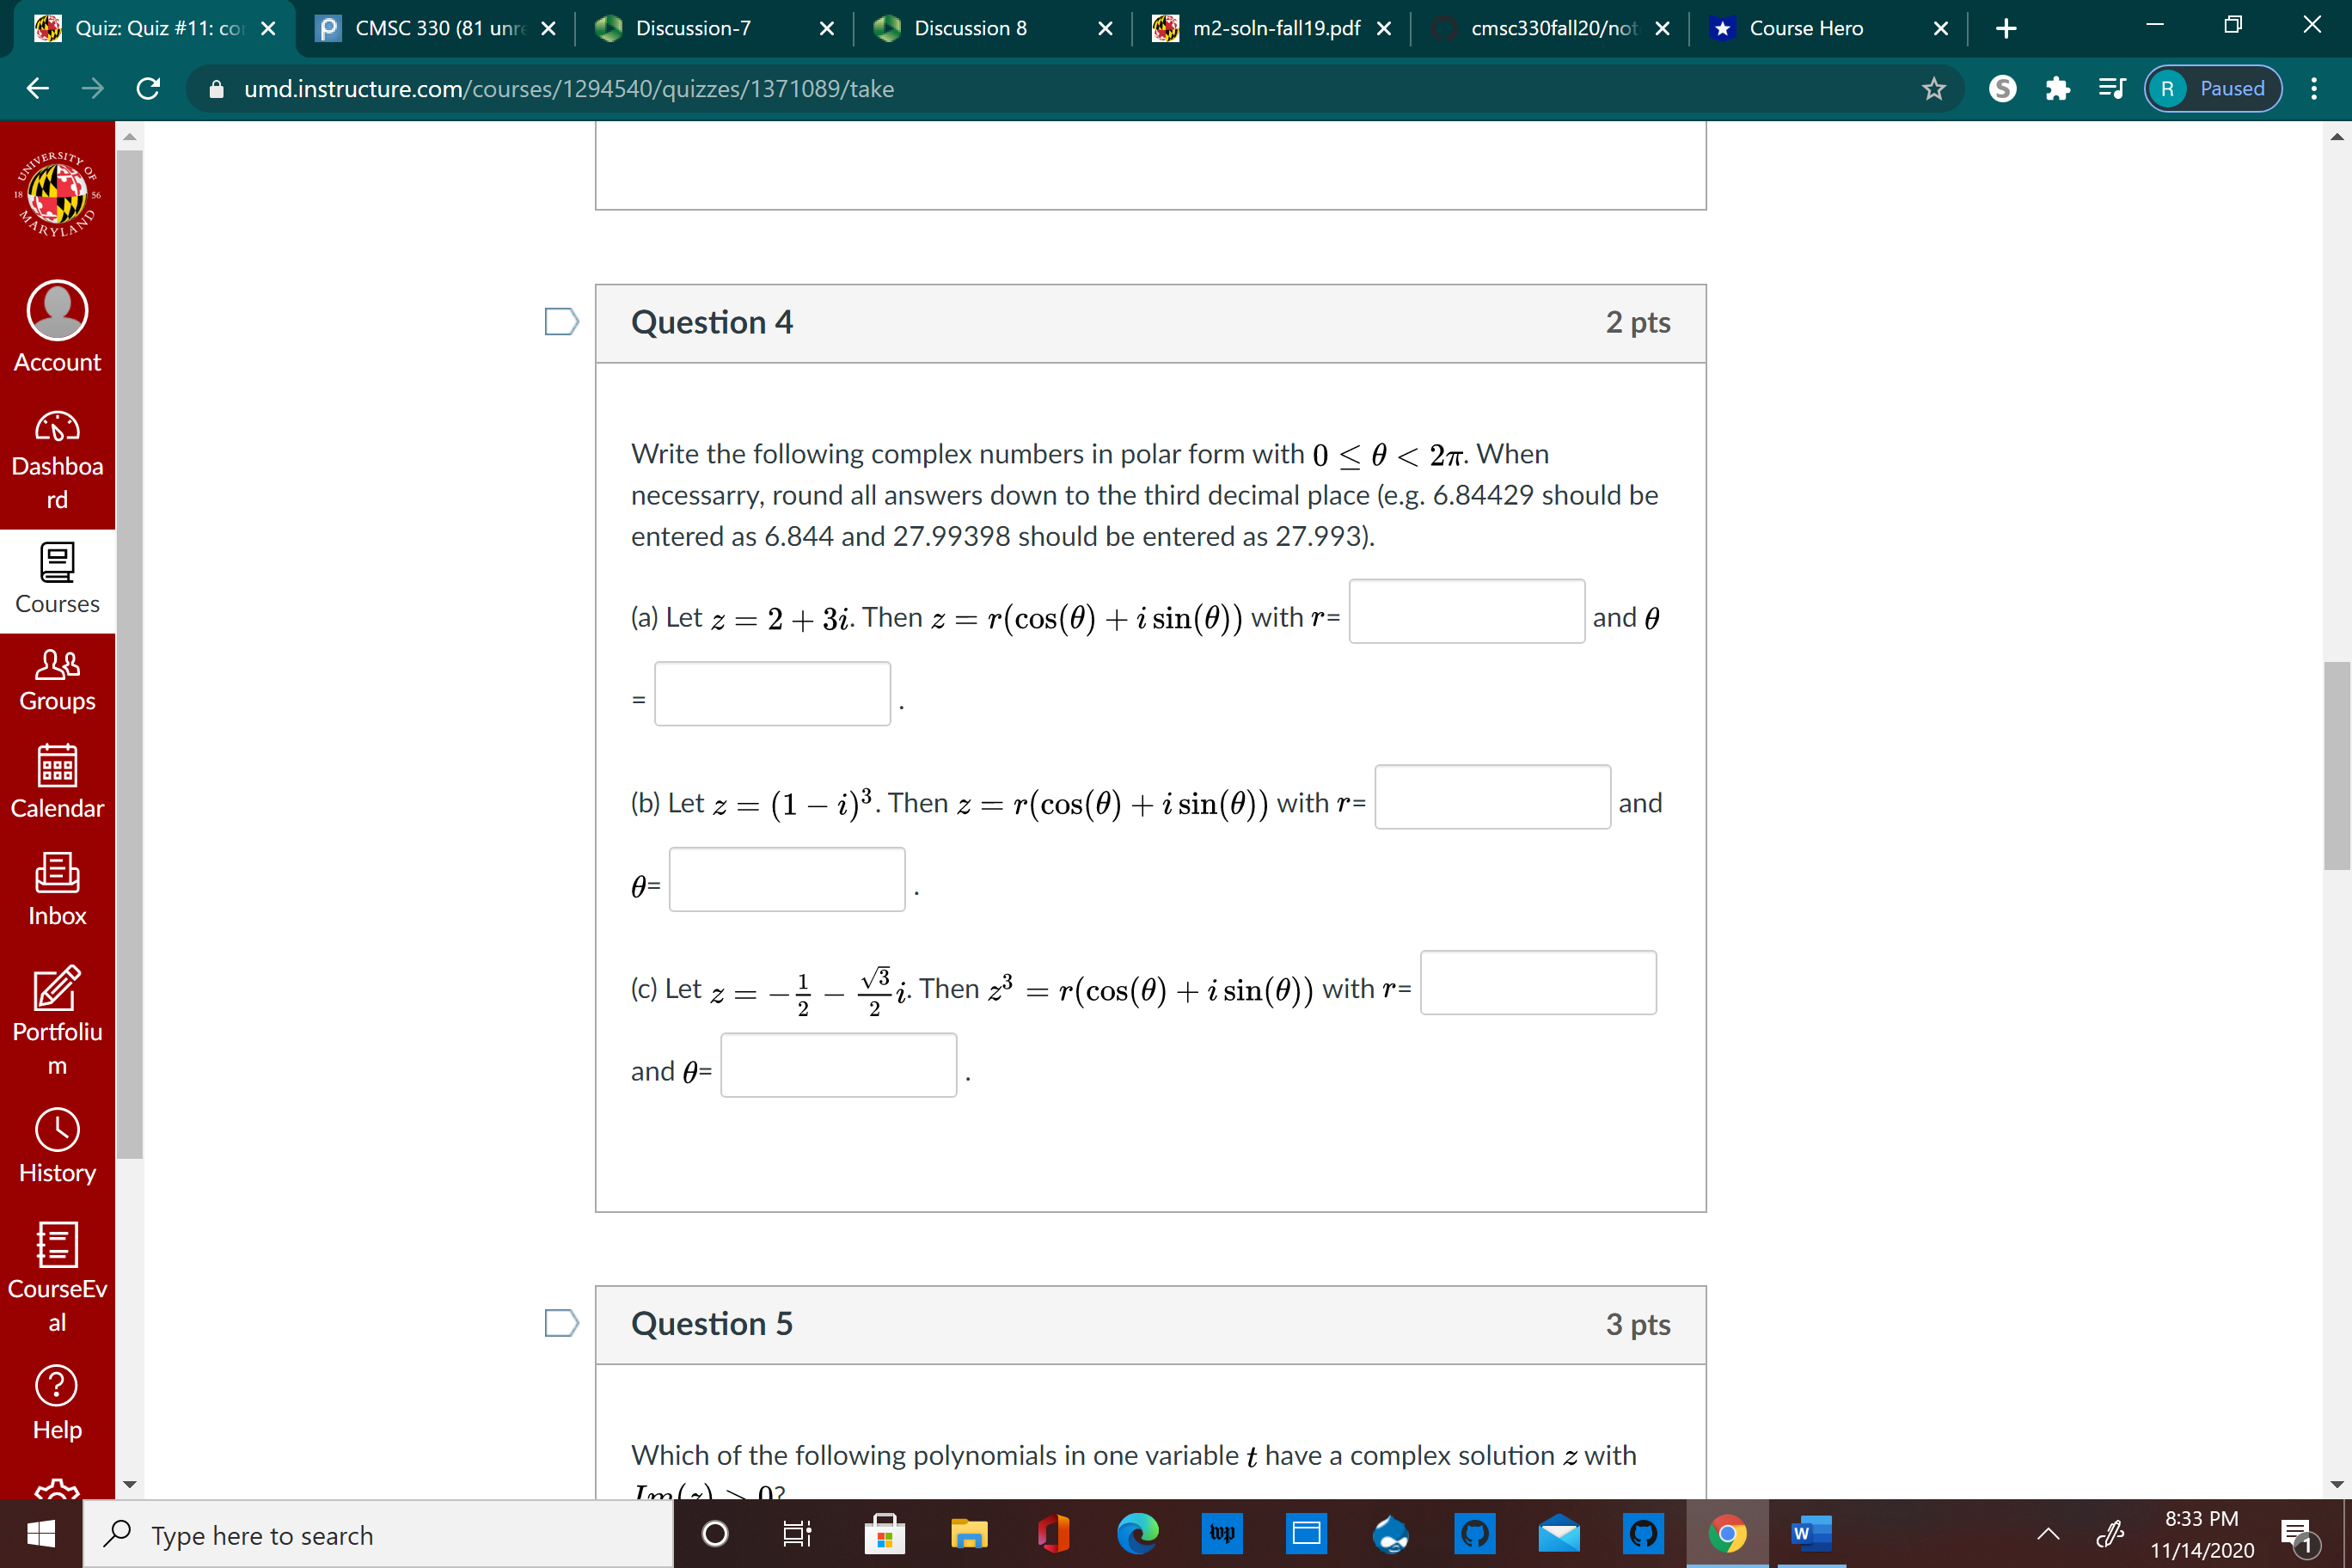Open the Groups panel
The image size is (2352, 1568).
pos(57,679)
